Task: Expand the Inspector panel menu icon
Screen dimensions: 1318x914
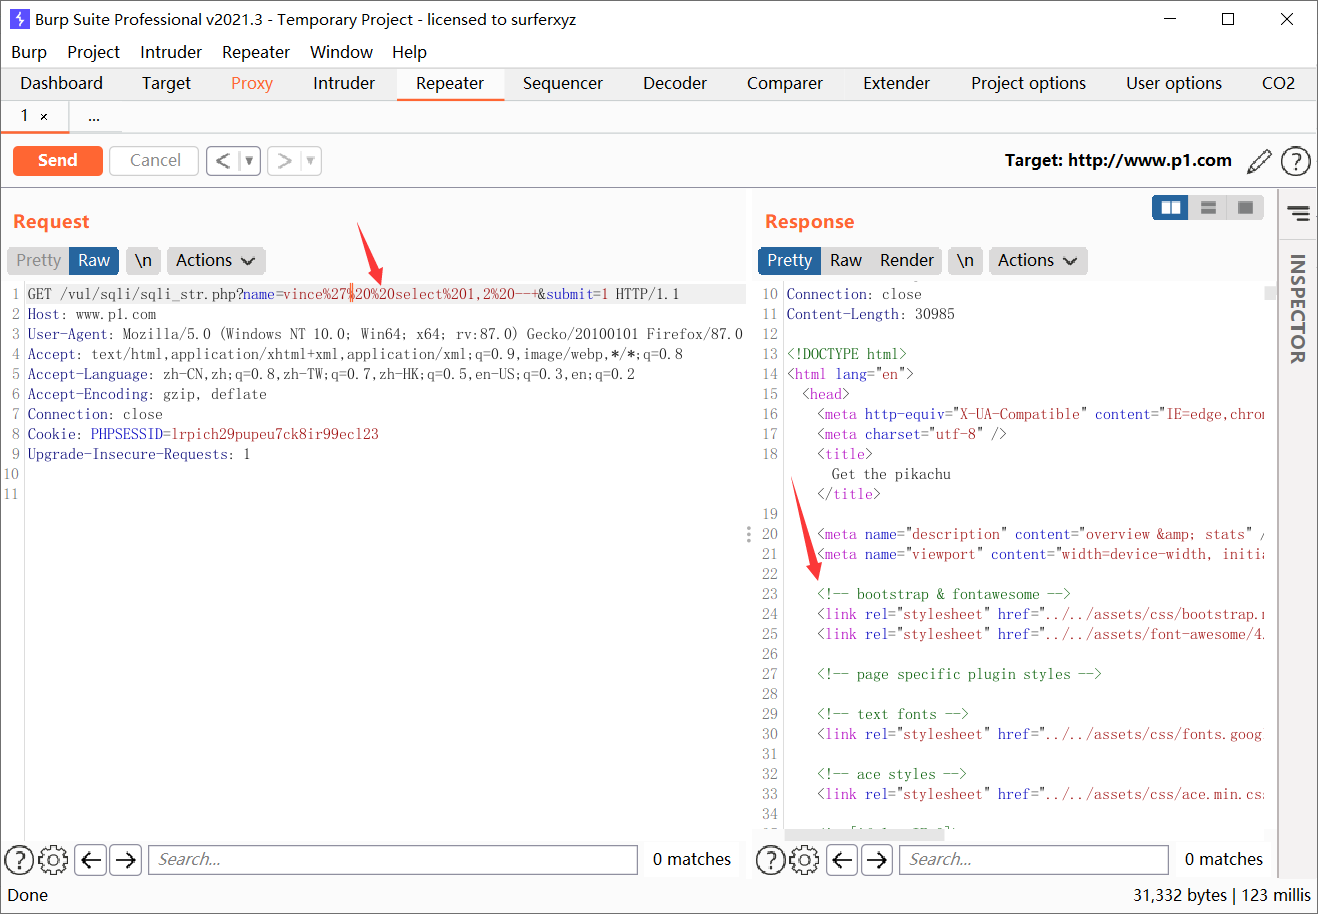Action: click(1298, 213)
